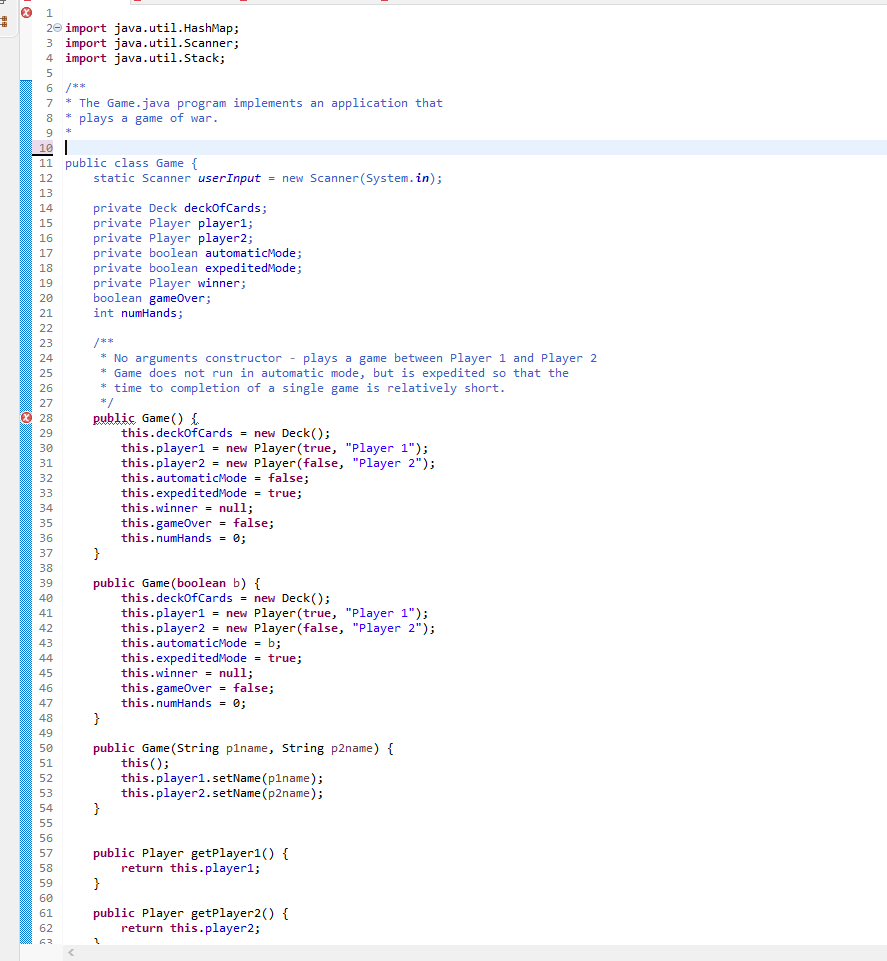The image size is (887, 961).
Task: Click 'public Game(String p1name, String p2name)' signature
Action: click(x=236, y=748)
